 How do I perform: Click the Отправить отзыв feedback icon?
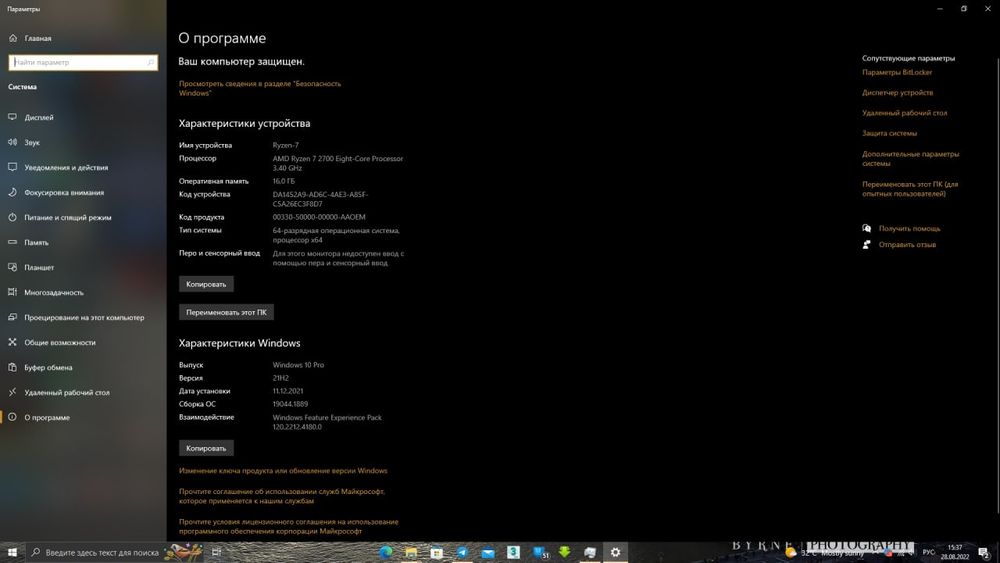867,244
